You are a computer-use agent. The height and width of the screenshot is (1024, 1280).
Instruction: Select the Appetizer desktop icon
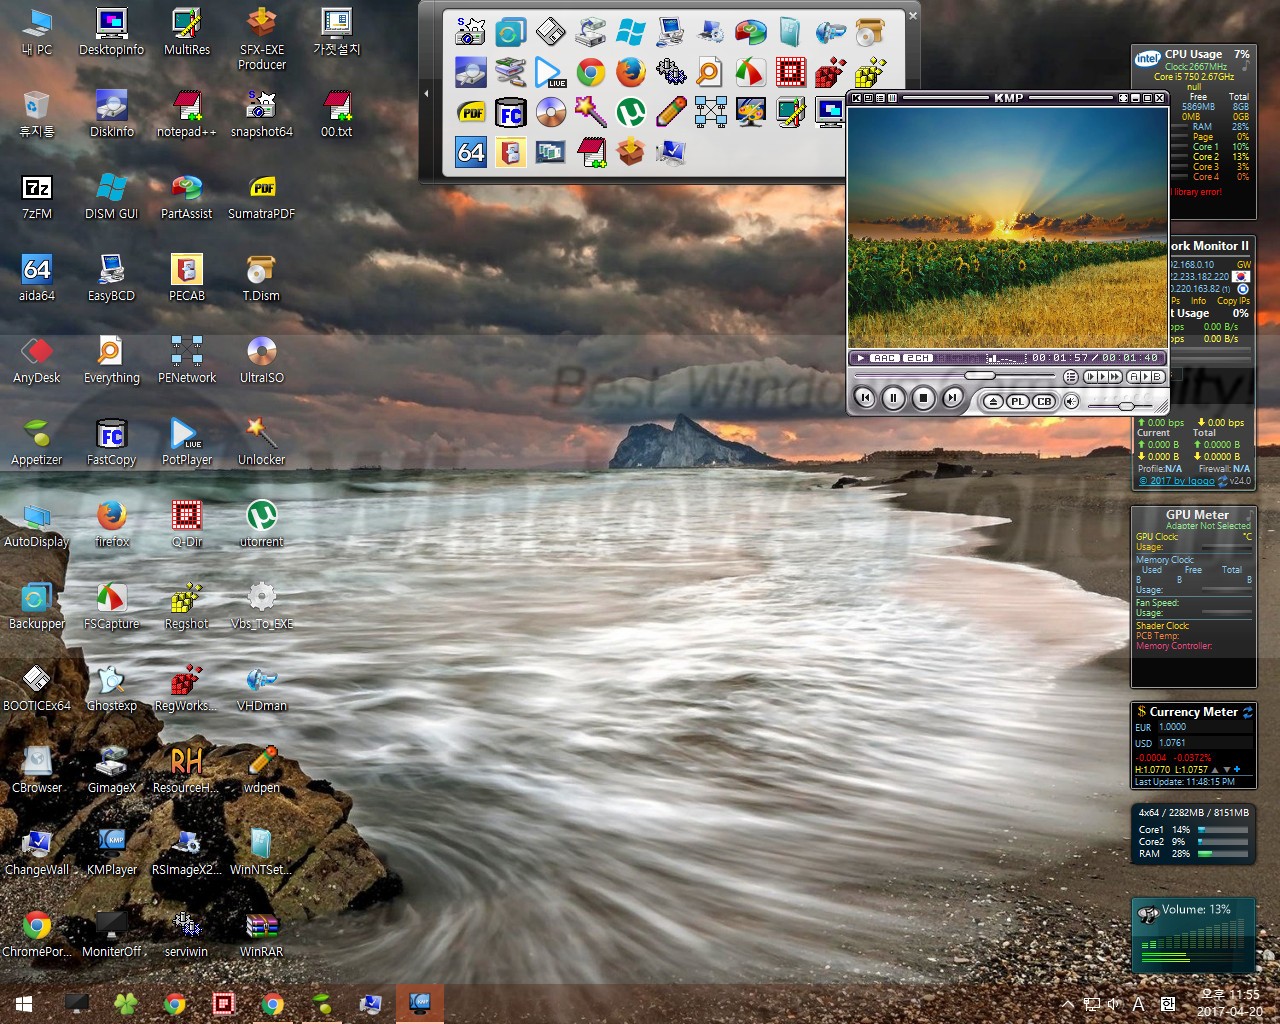[x=37, y=442]
